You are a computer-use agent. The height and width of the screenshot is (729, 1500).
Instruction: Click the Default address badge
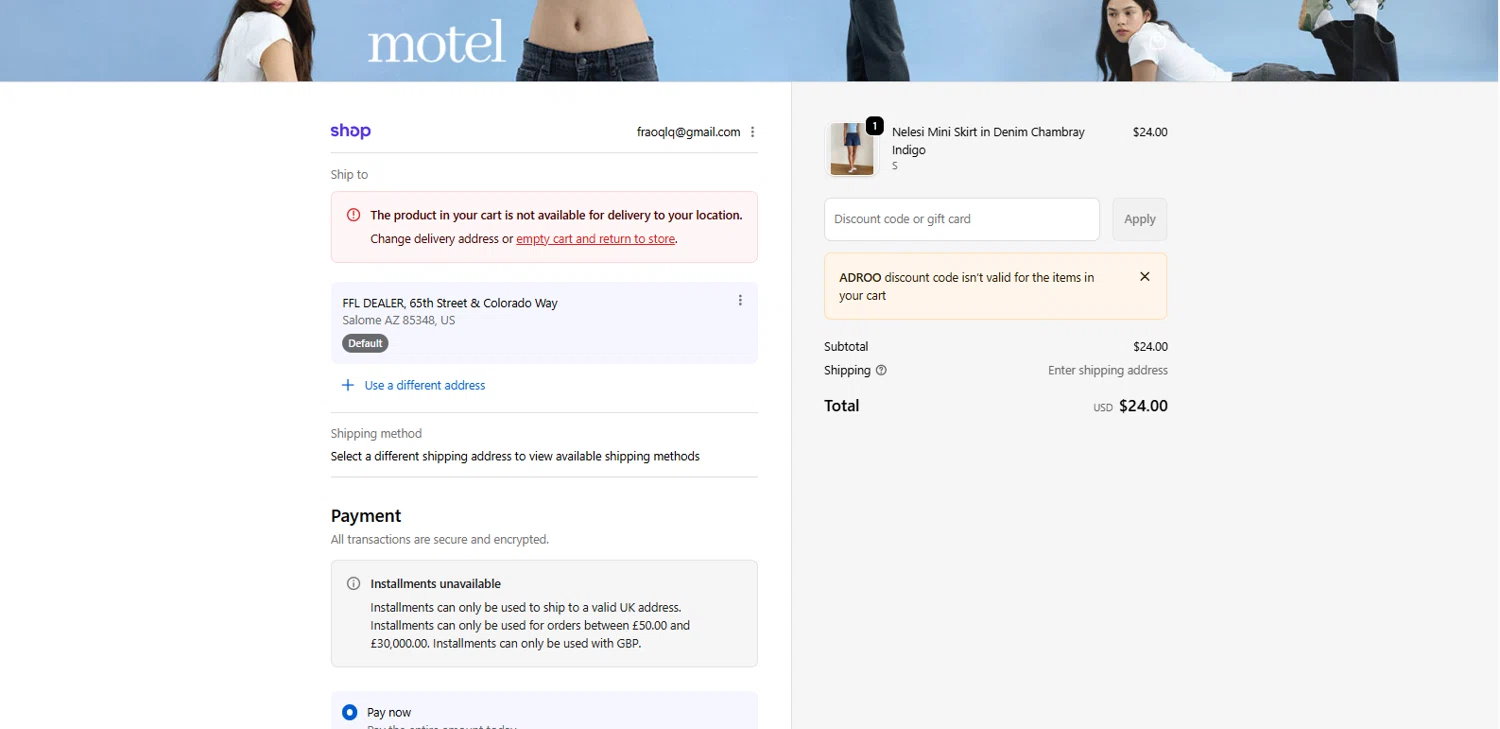point(365,343)
